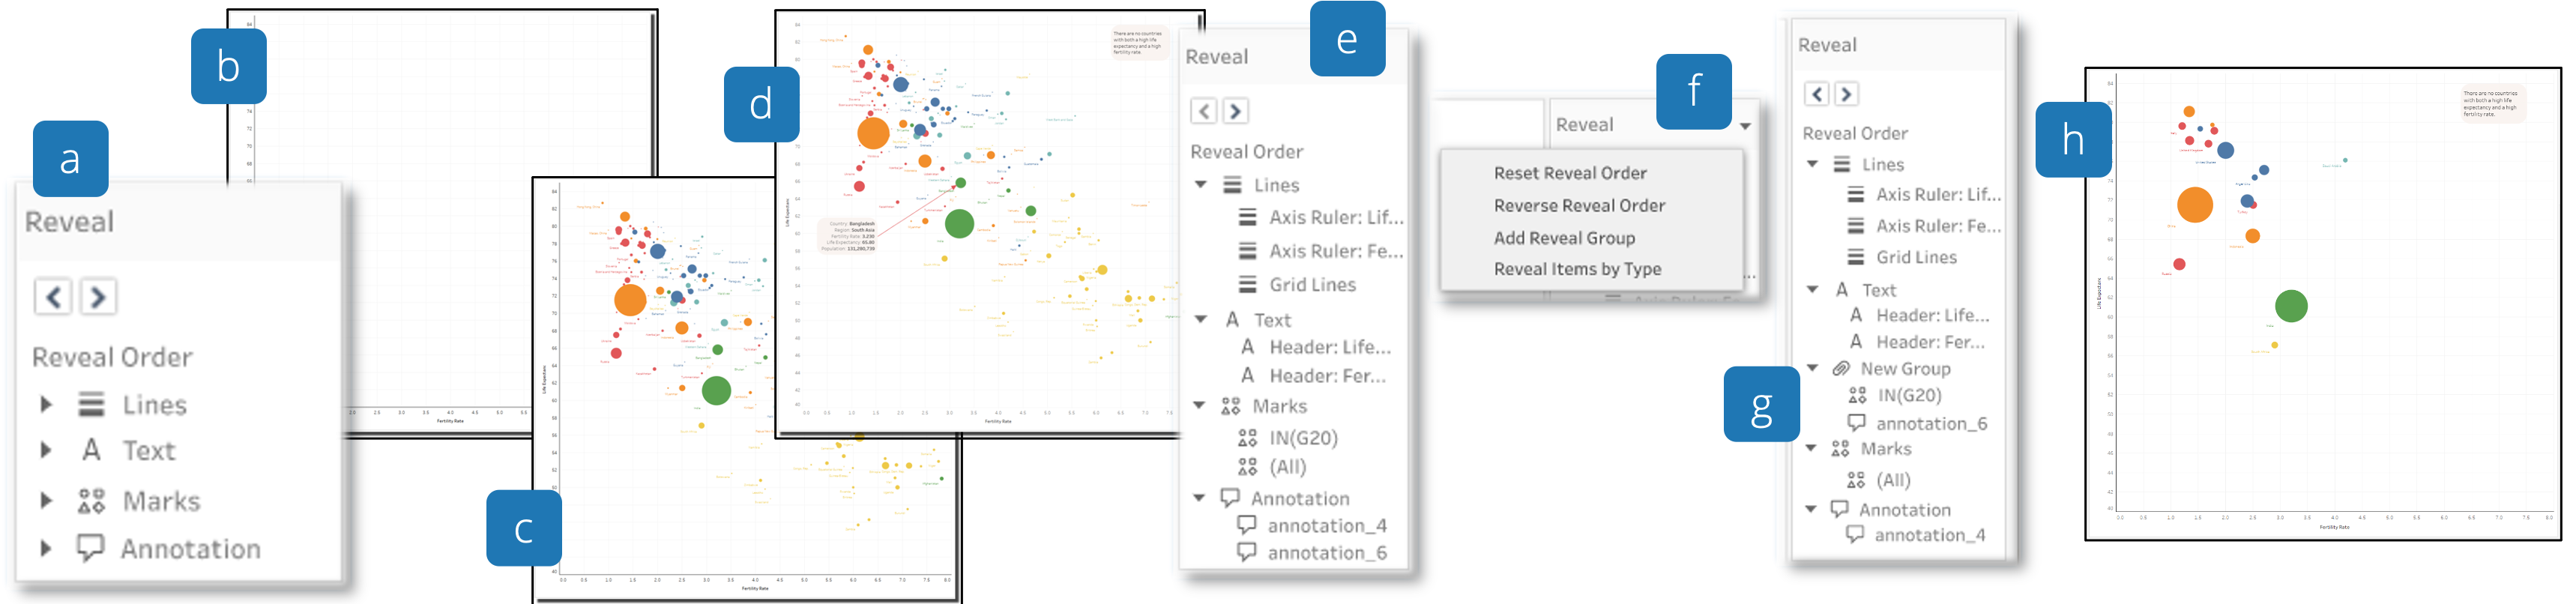Click the back arrow in the panel containing New Group
The image size is (2576, 604).
[x=1817, y=94]
